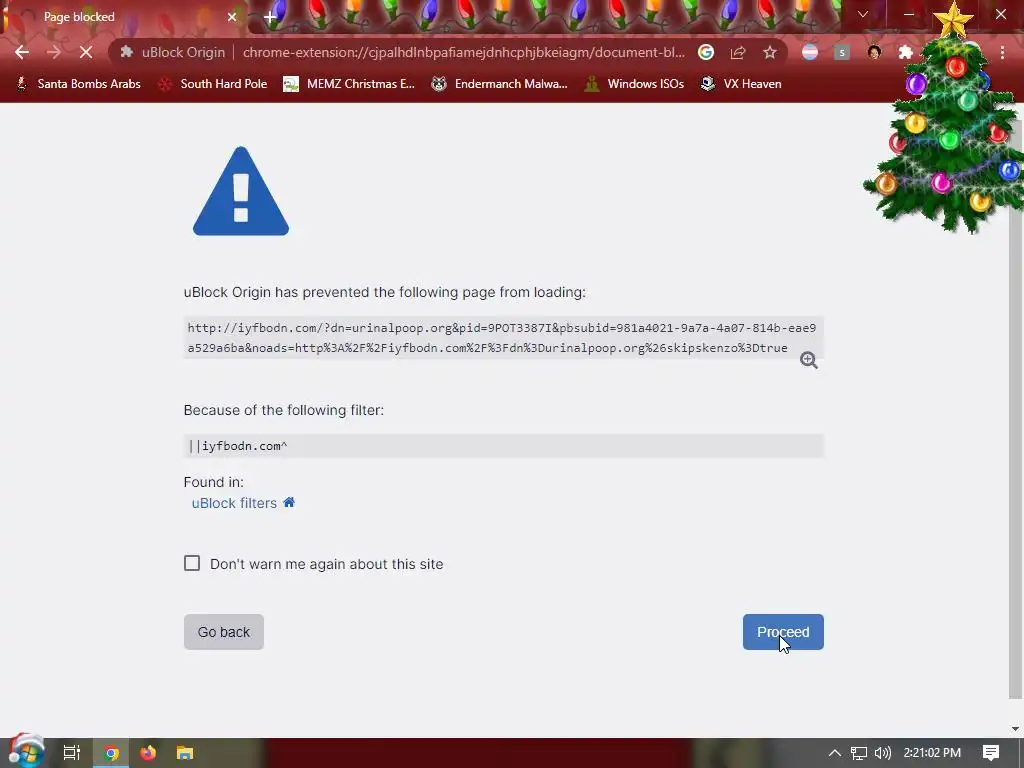This screenshot has width=1024, height=768.
Task: Click the clock showing 2:21:02 PM
Action: point(932,753)
